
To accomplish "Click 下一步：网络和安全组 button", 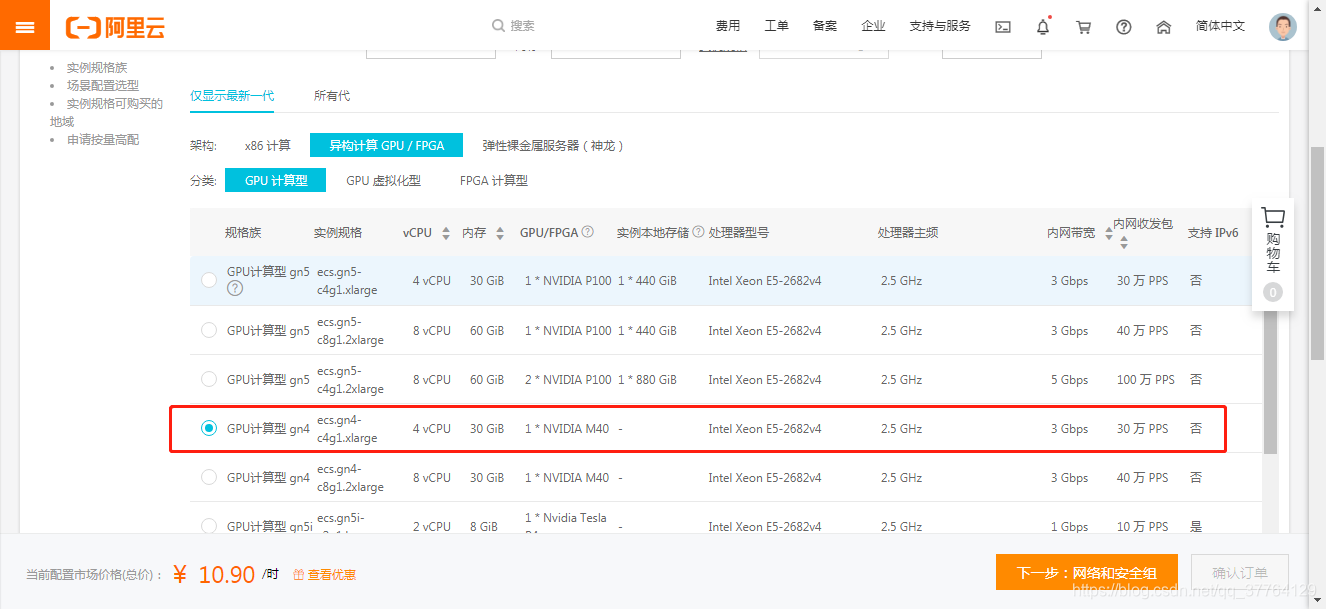I will (x=1087, y=573).
